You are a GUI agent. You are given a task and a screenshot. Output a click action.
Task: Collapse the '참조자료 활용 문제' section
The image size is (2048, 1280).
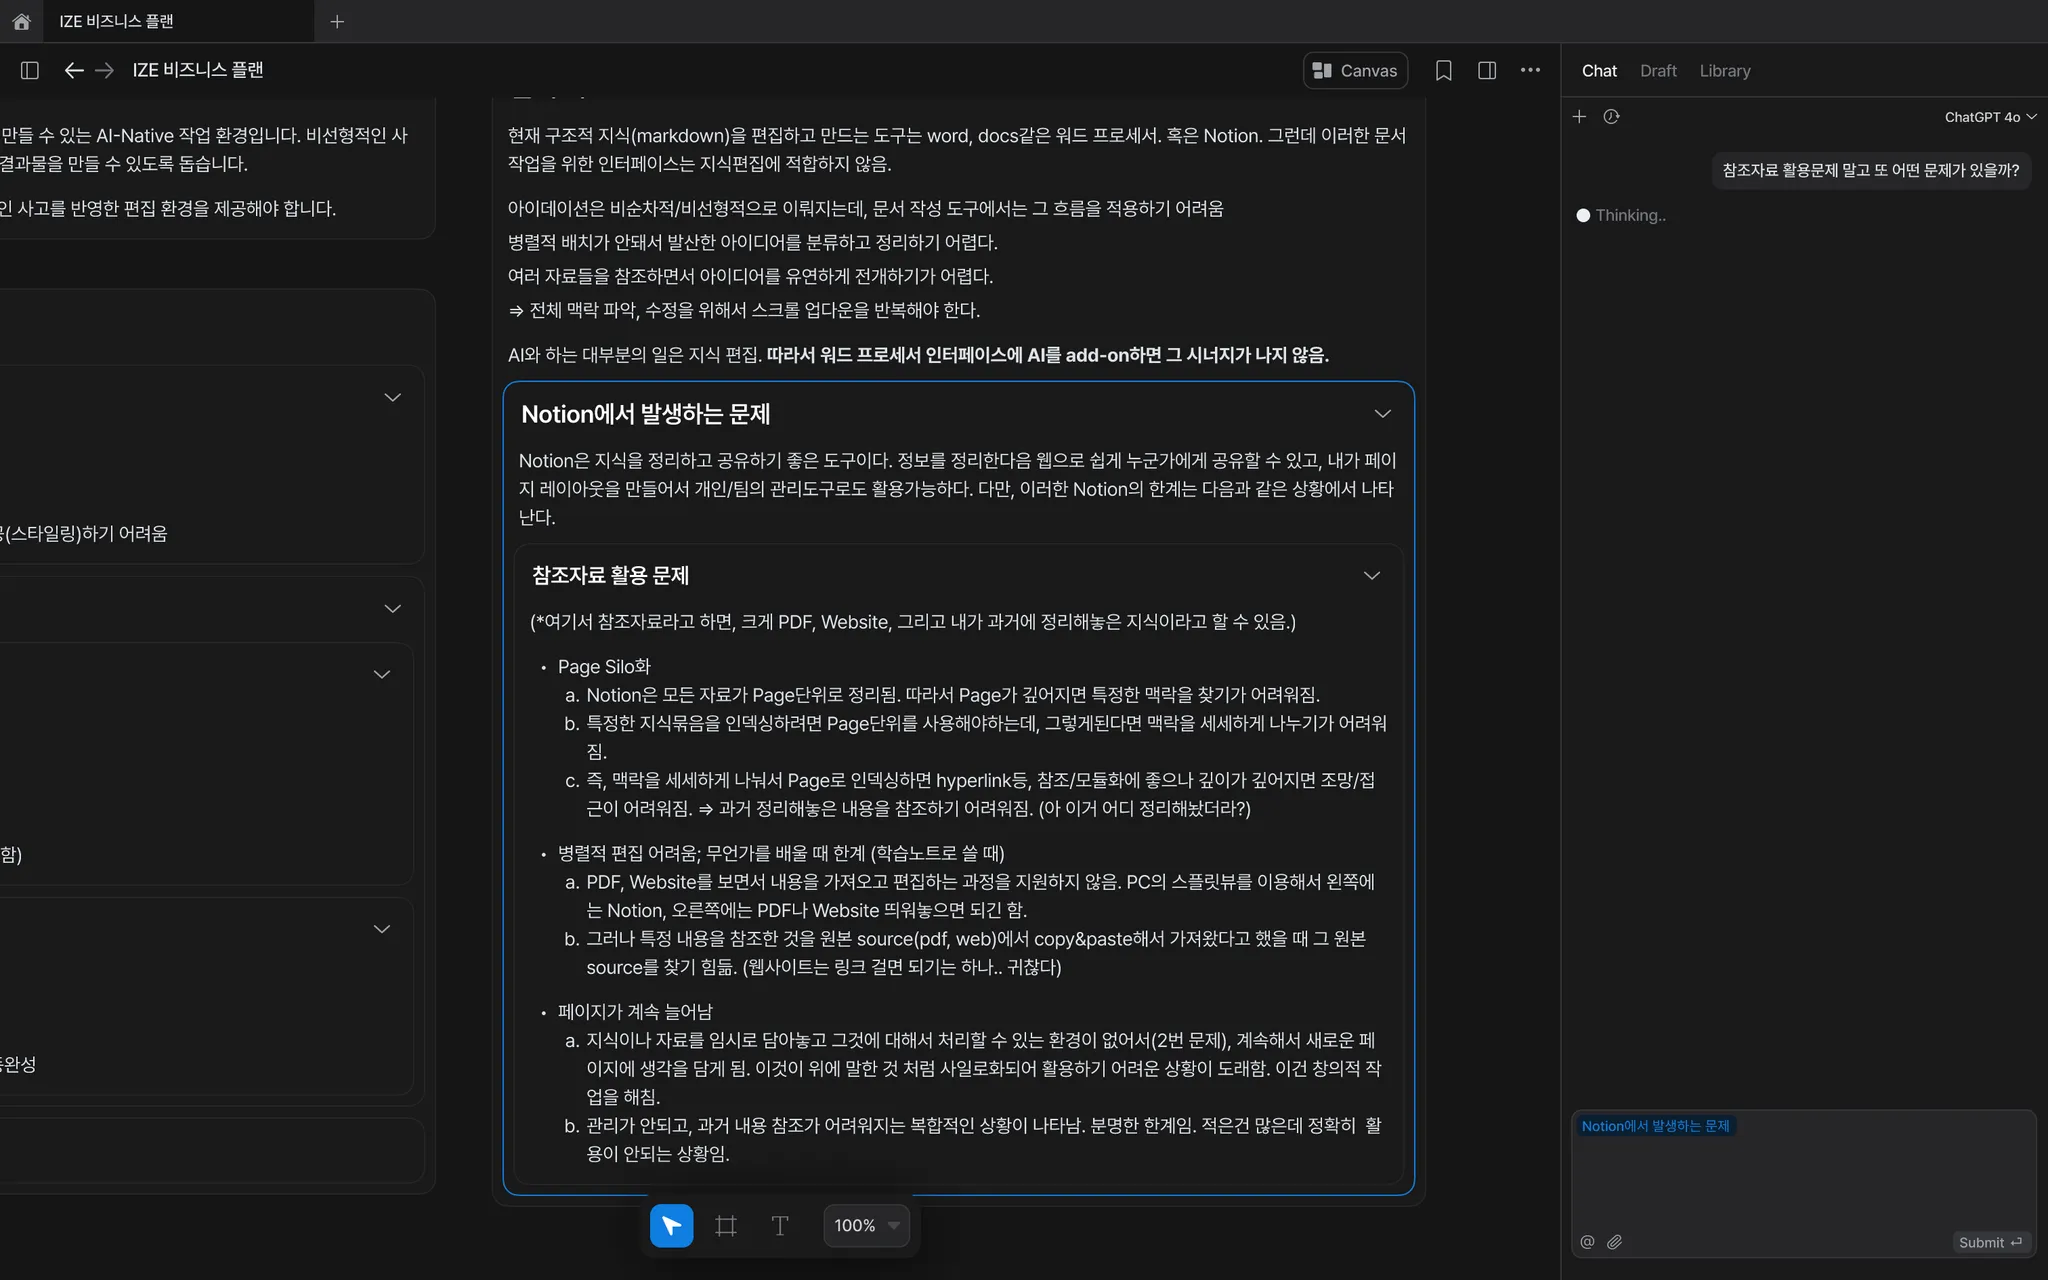(1372, 575)
